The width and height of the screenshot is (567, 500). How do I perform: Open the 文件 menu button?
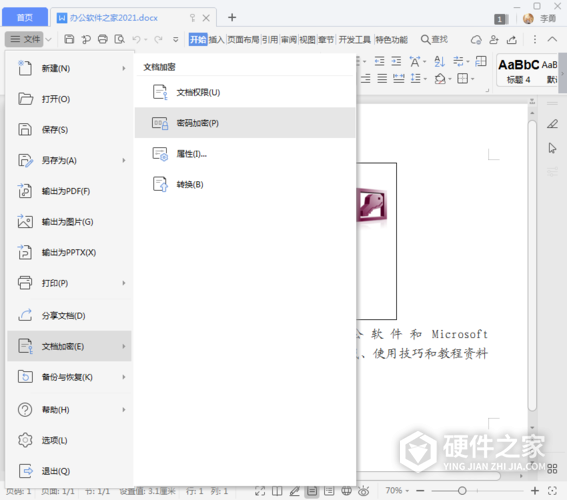click(24, 39)
